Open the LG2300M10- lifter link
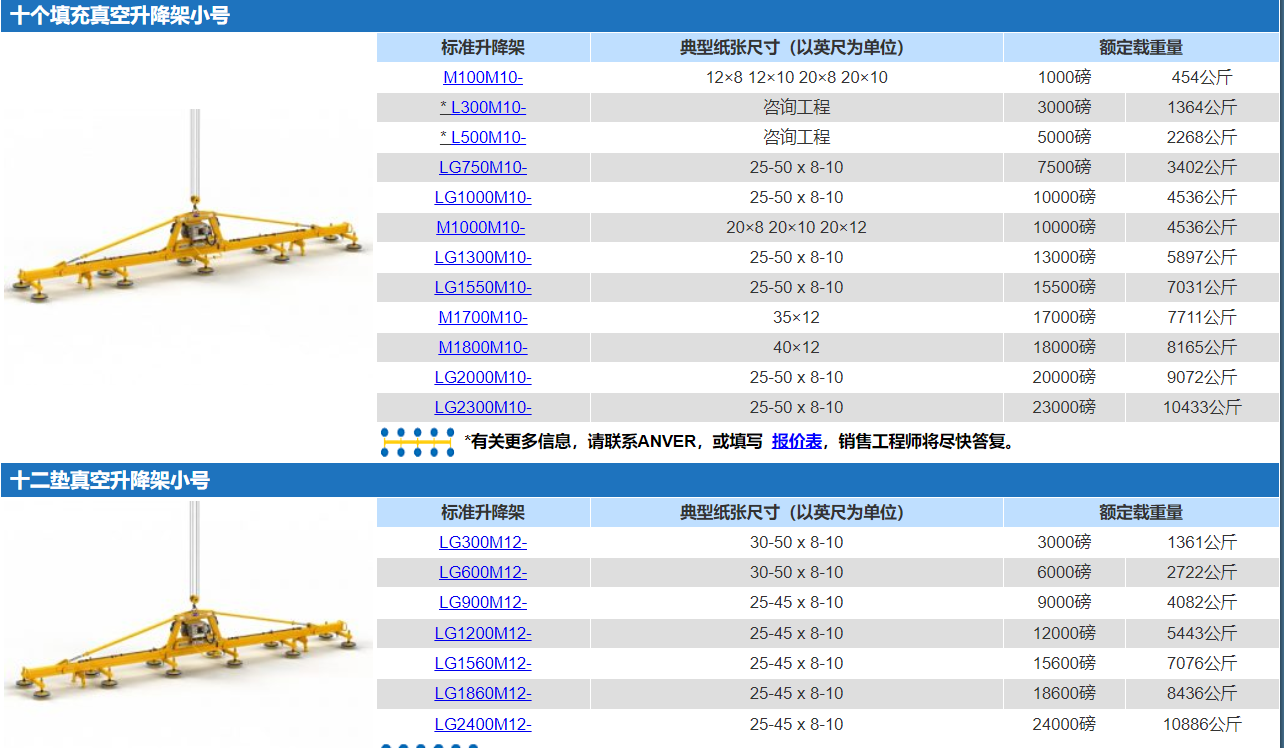The width and height of the screenshot is (1284, 748). (x=483, y=407)
